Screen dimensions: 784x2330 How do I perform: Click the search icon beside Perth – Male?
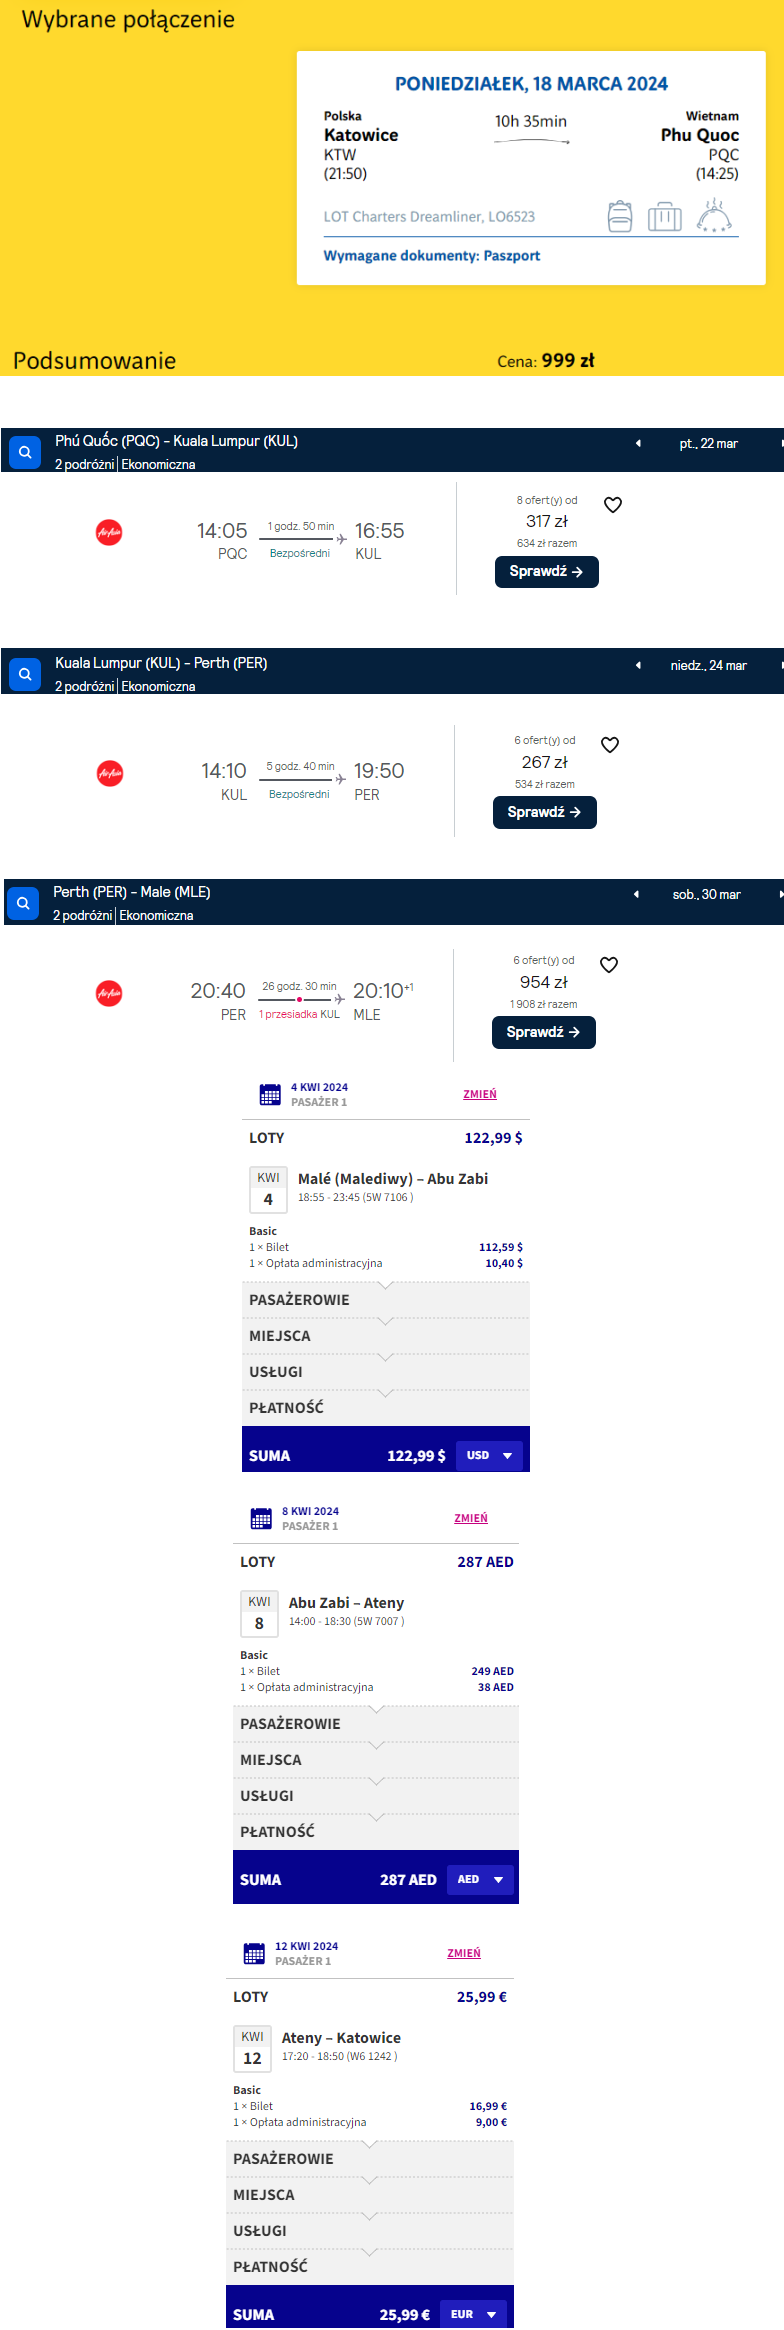tap(23, 903)
